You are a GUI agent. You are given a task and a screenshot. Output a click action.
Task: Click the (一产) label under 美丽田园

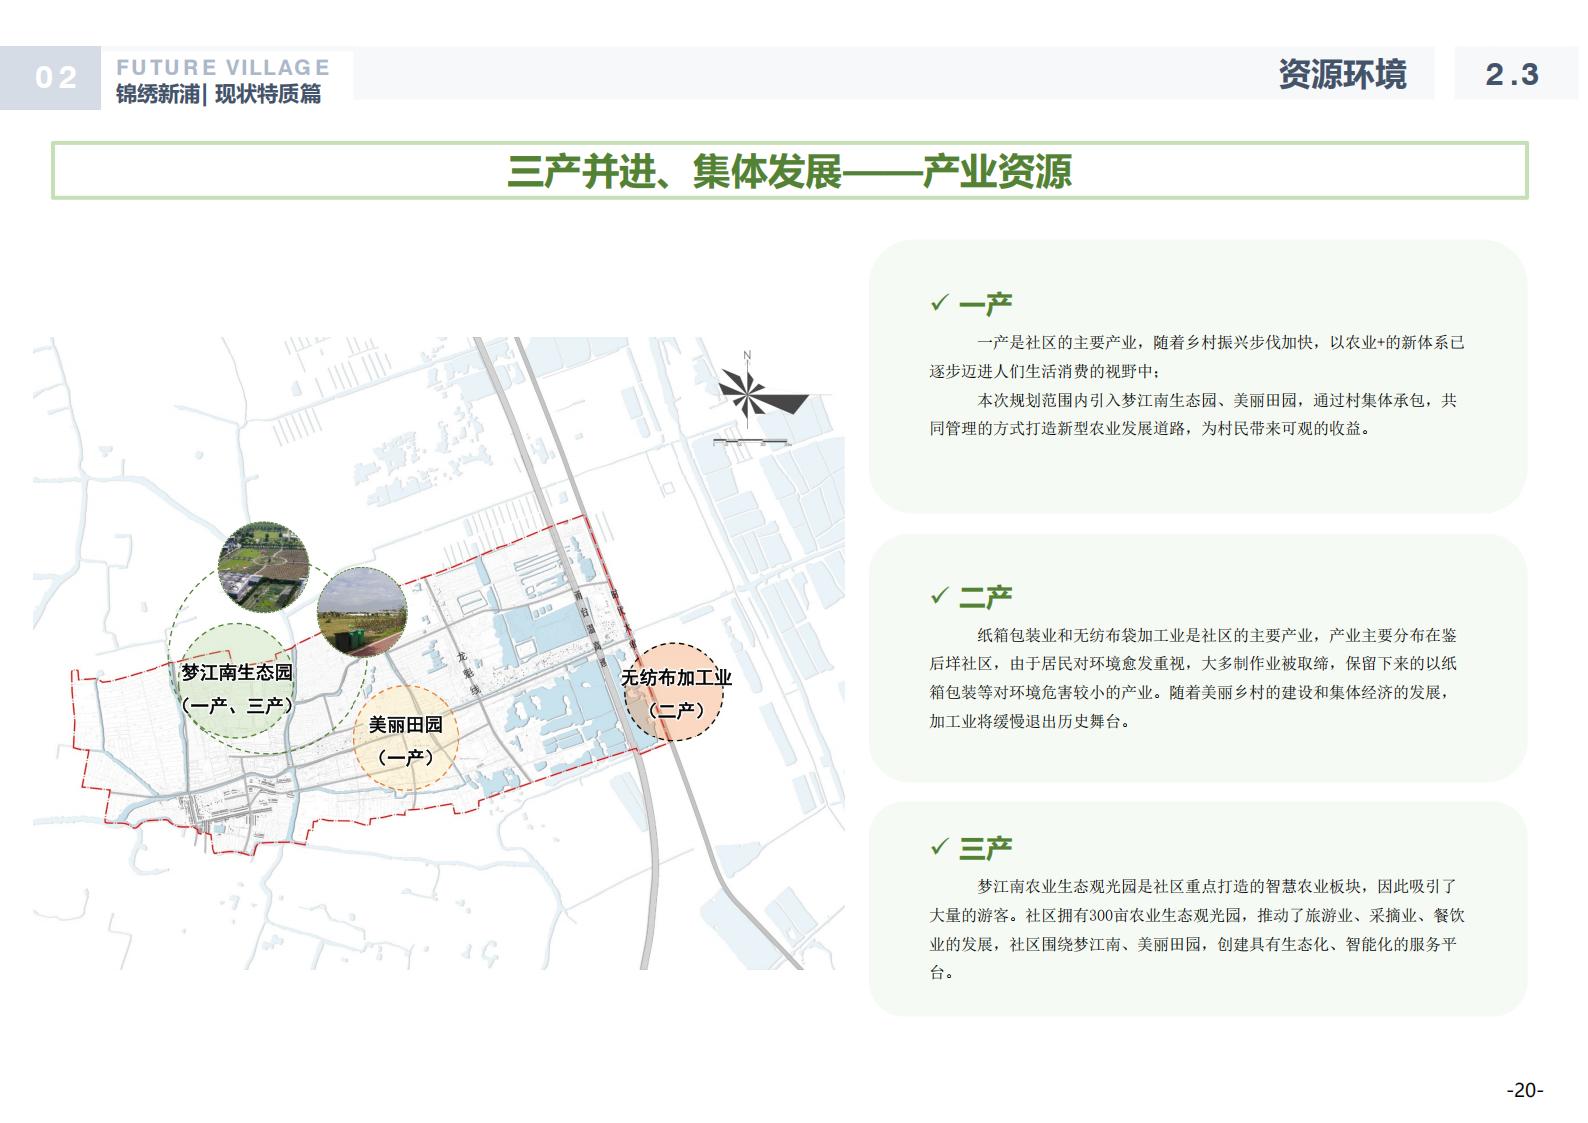(406, 757)
